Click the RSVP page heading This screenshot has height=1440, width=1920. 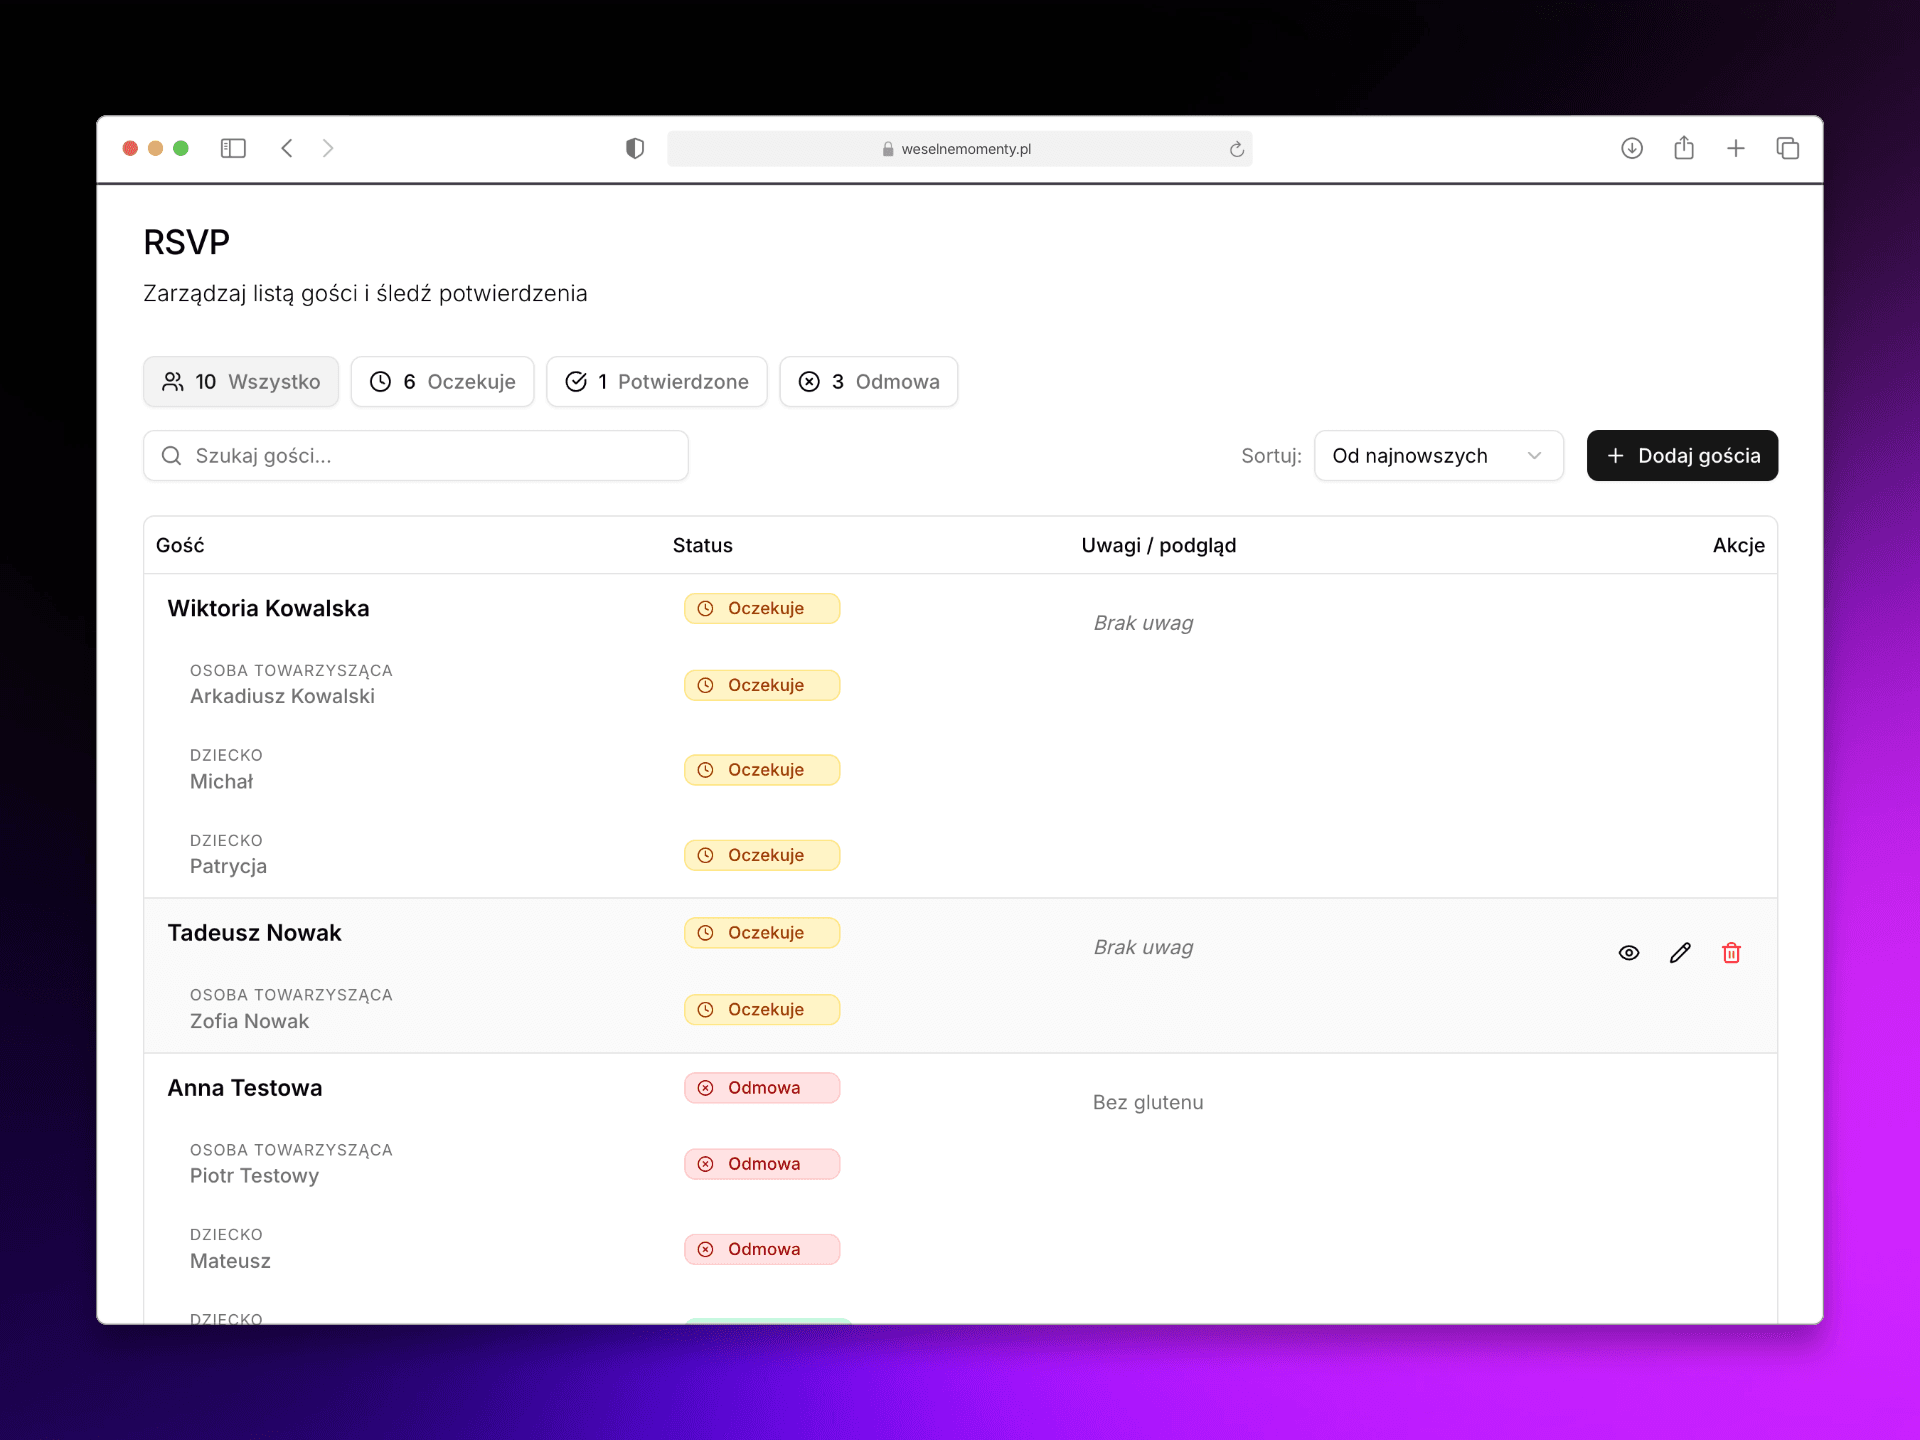point(187,242)
